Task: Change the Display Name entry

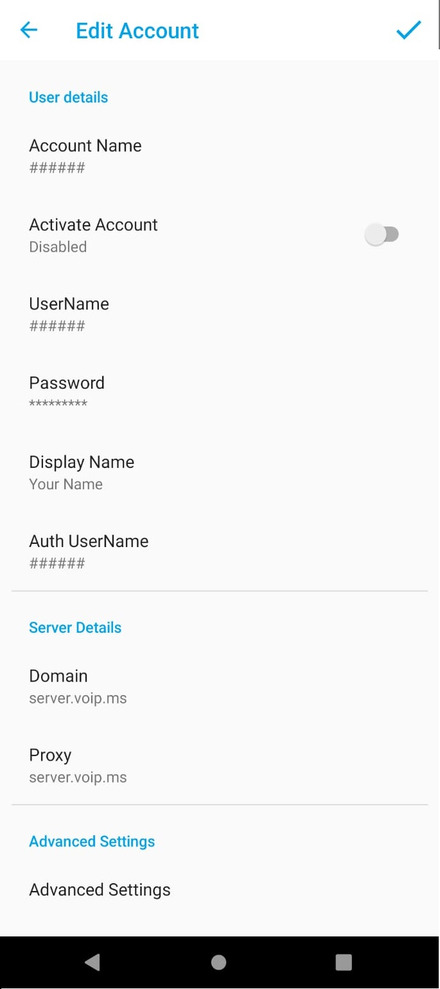Action: [220, 472]
